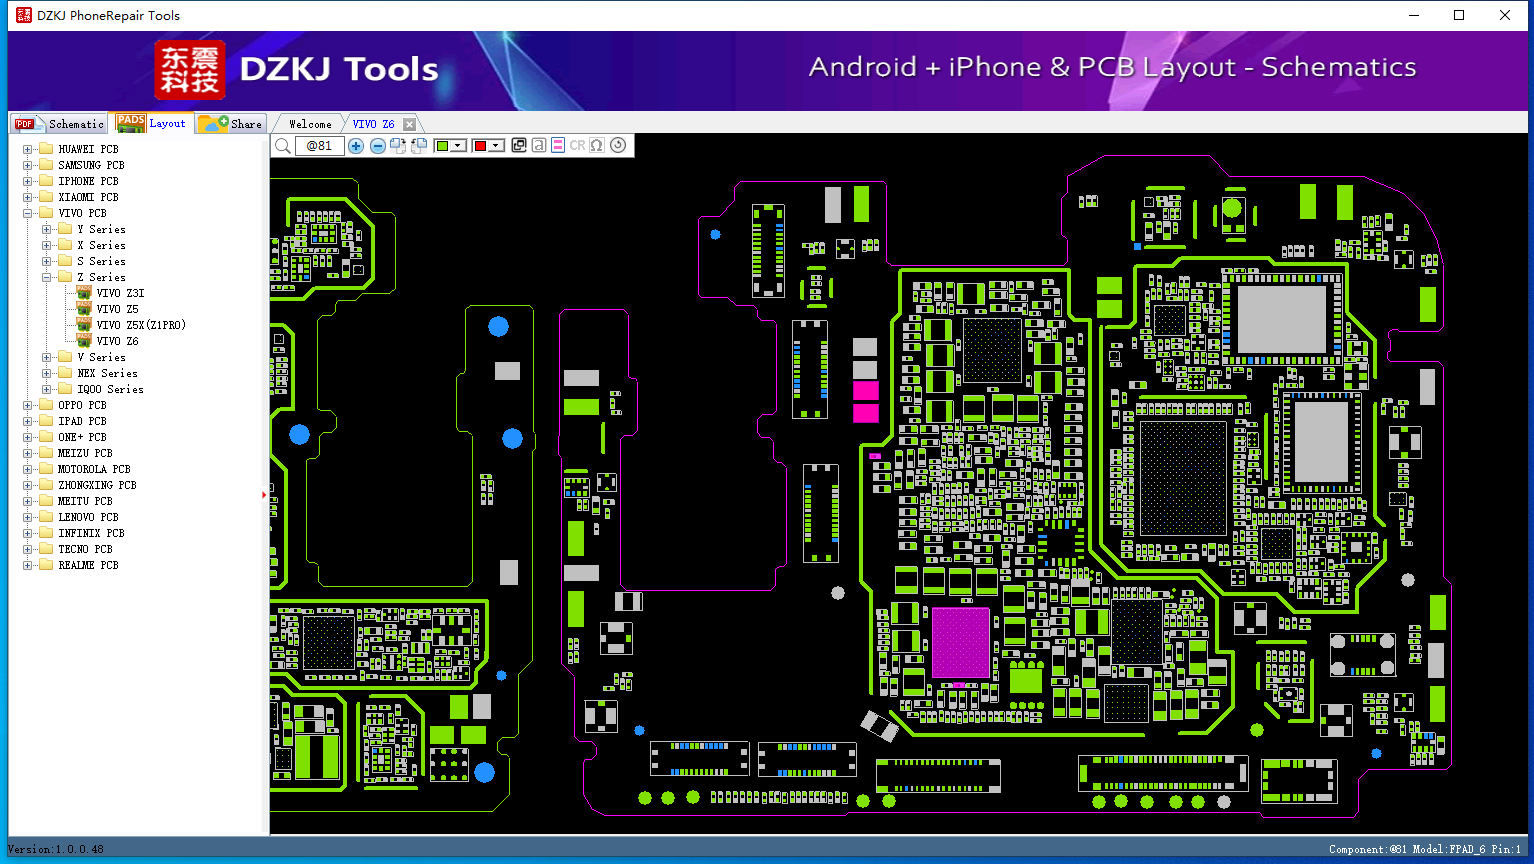Click the X Series folder icon
The image size is (1534, 864).
pyautogui.click(x=65, y=245)
